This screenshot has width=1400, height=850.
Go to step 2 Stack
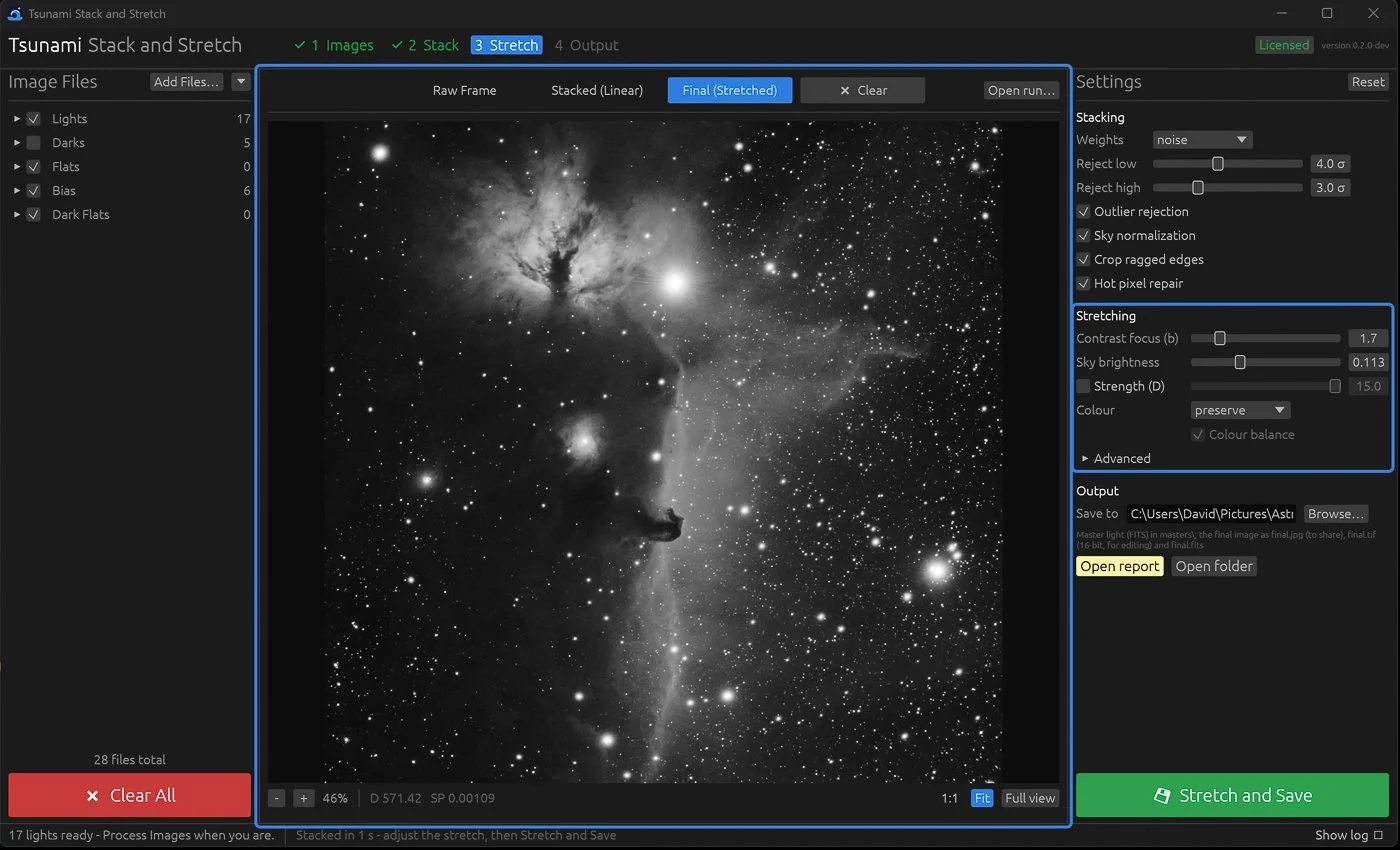[x=425, y=45]
